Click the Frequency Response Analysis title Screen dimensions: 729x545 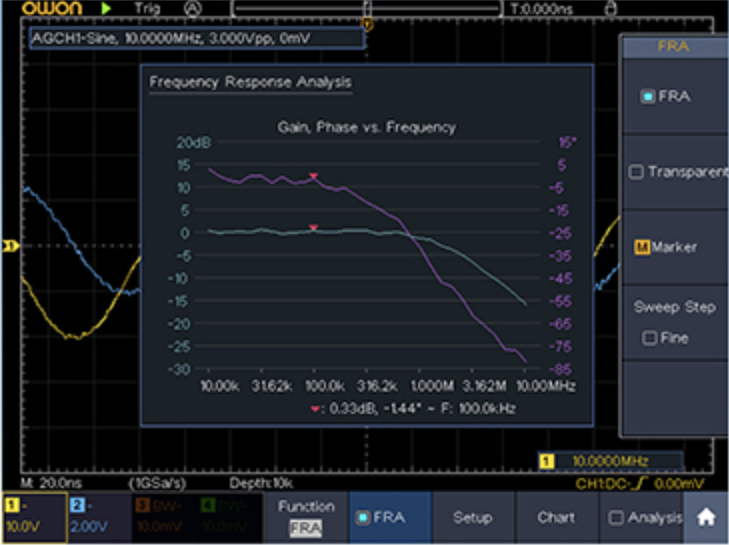250,82
